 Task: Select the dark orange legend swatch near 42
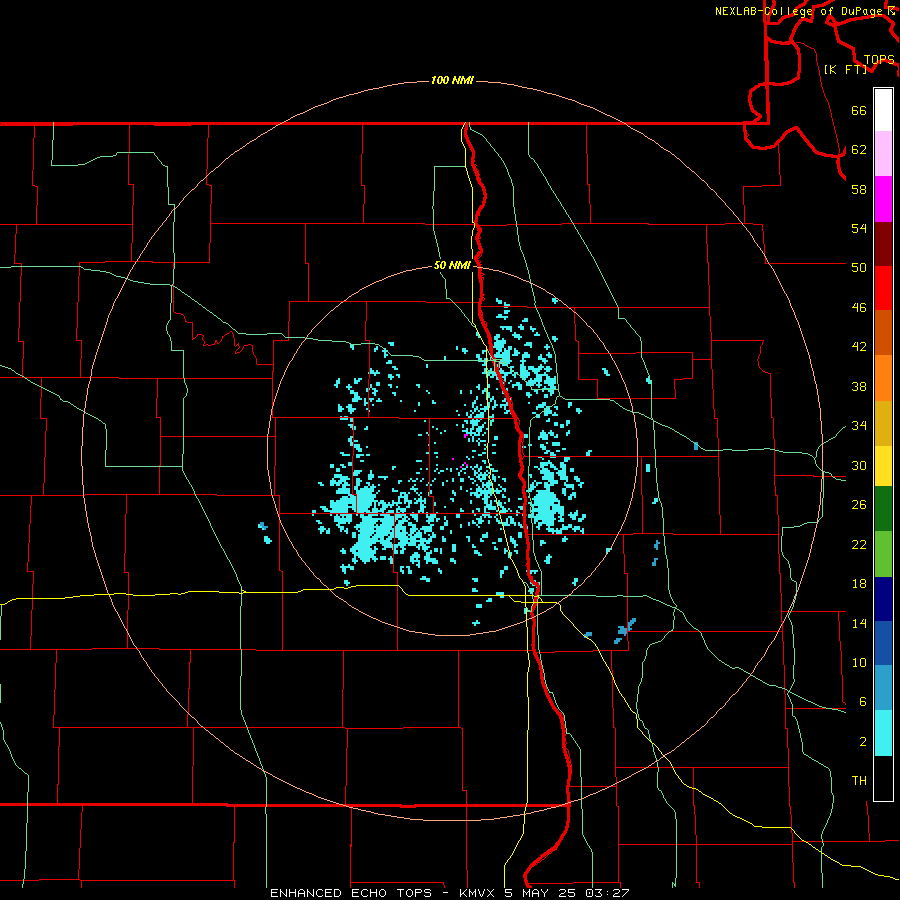[883, 332]
